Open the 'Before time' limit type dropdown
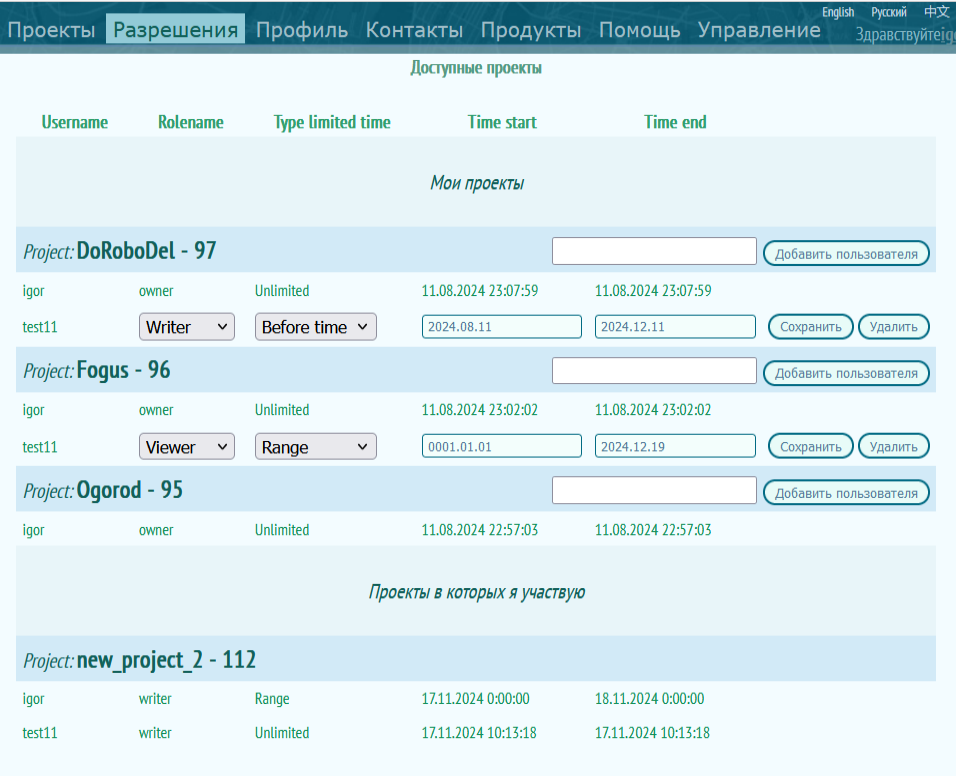 (315, 327)
